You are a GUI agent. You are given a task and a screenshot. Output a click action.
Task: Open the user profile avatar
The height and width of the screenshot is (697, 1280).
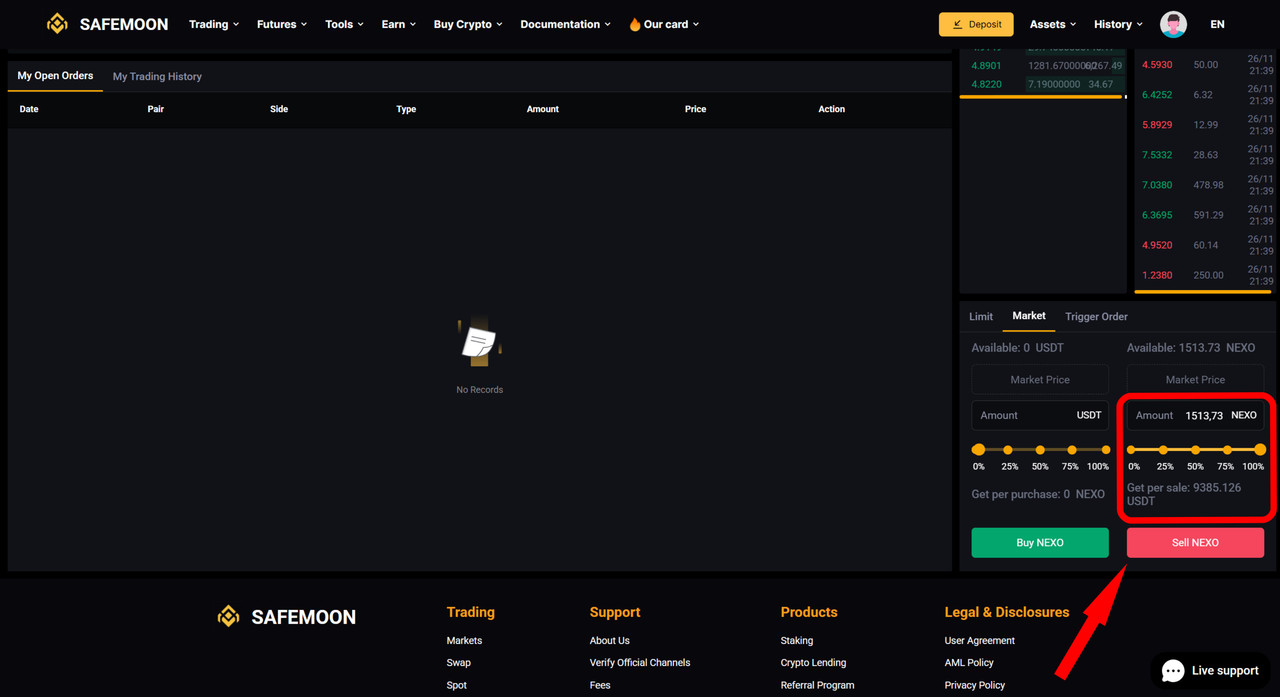1173,24
